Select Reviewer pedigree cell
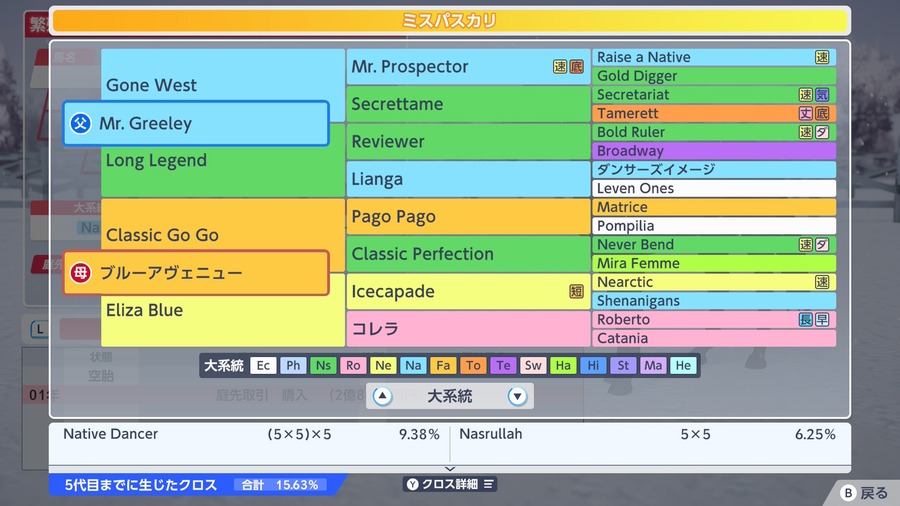 coord(468,142)
